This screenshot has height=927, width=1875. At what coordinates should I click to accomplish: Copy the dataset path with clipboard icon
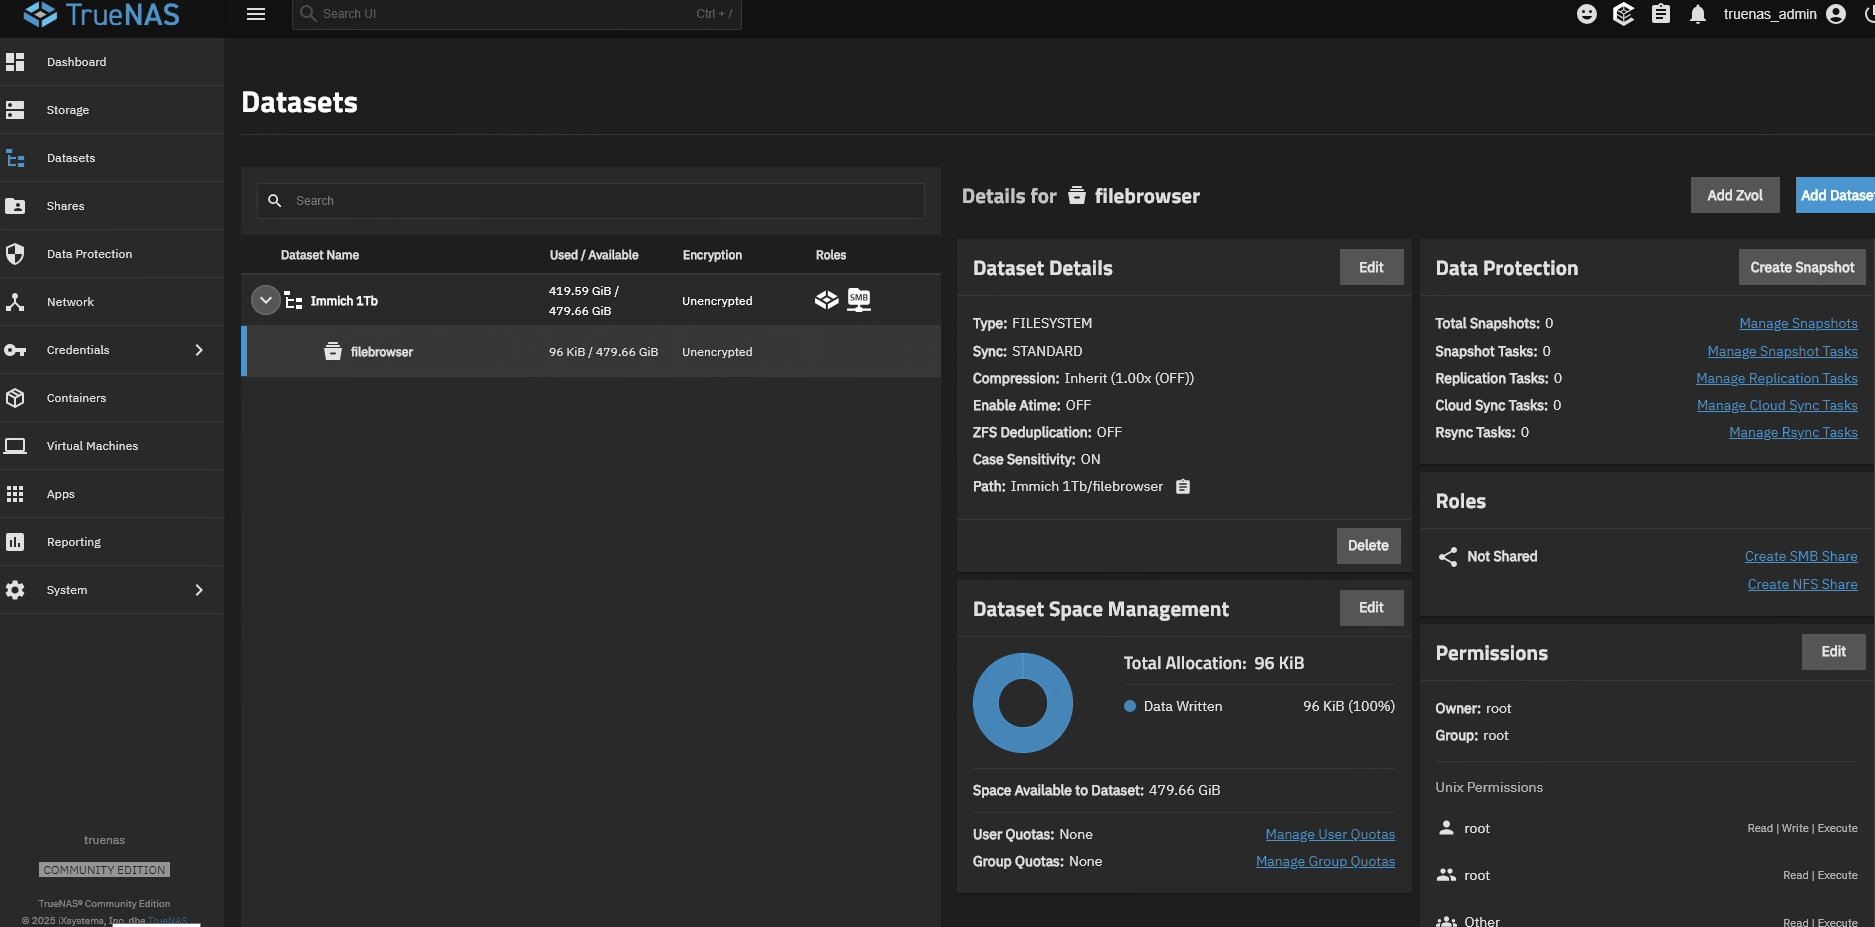click(x=1183, y=487)
